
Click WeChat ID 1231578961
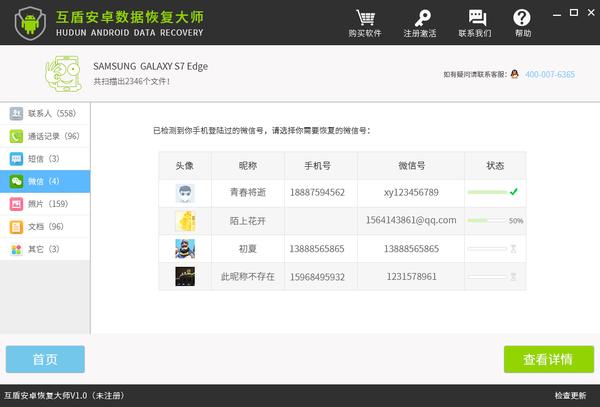click(x=411, y=277)
